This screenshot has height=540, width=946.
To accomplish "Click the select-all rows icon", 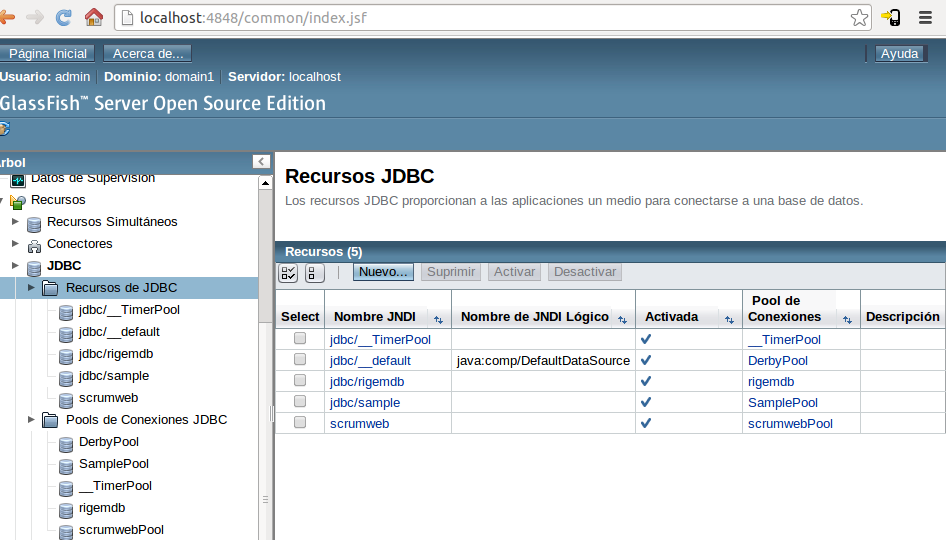I will (288, 273).
